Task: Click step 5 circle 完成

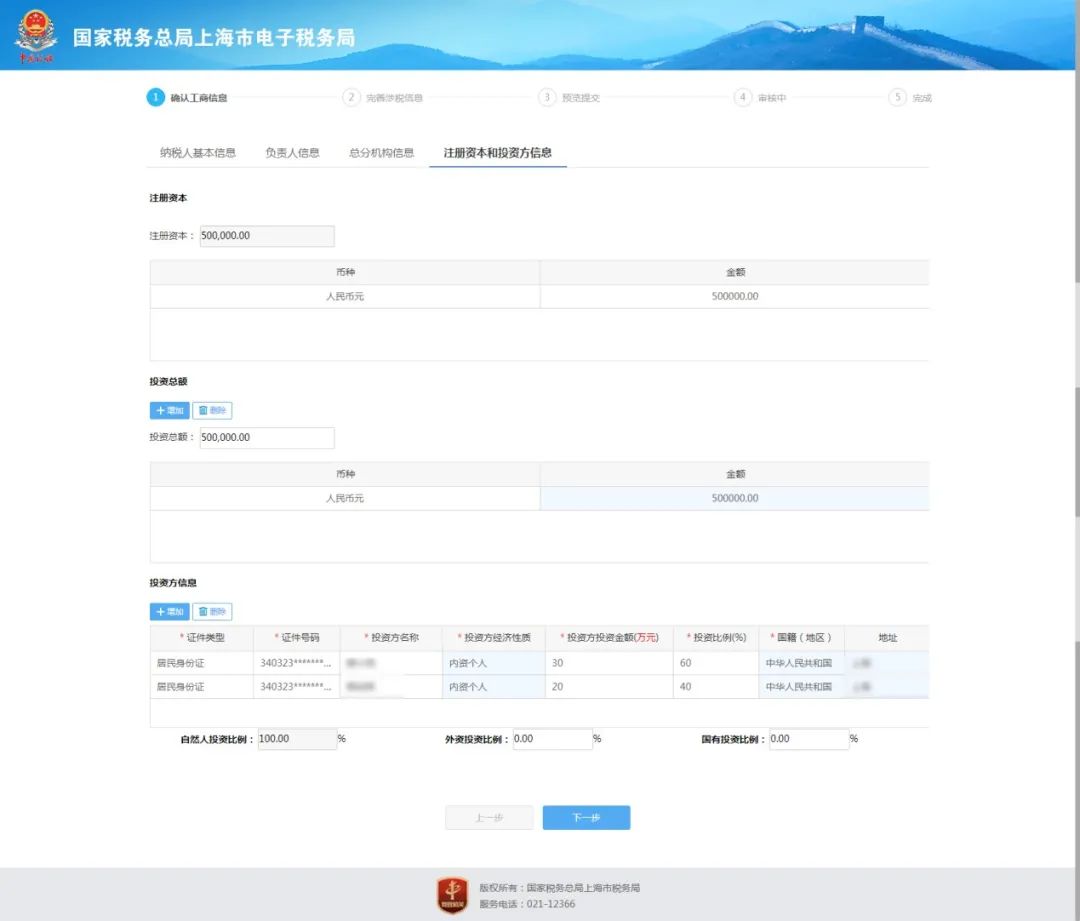Action: pos(897,98)
